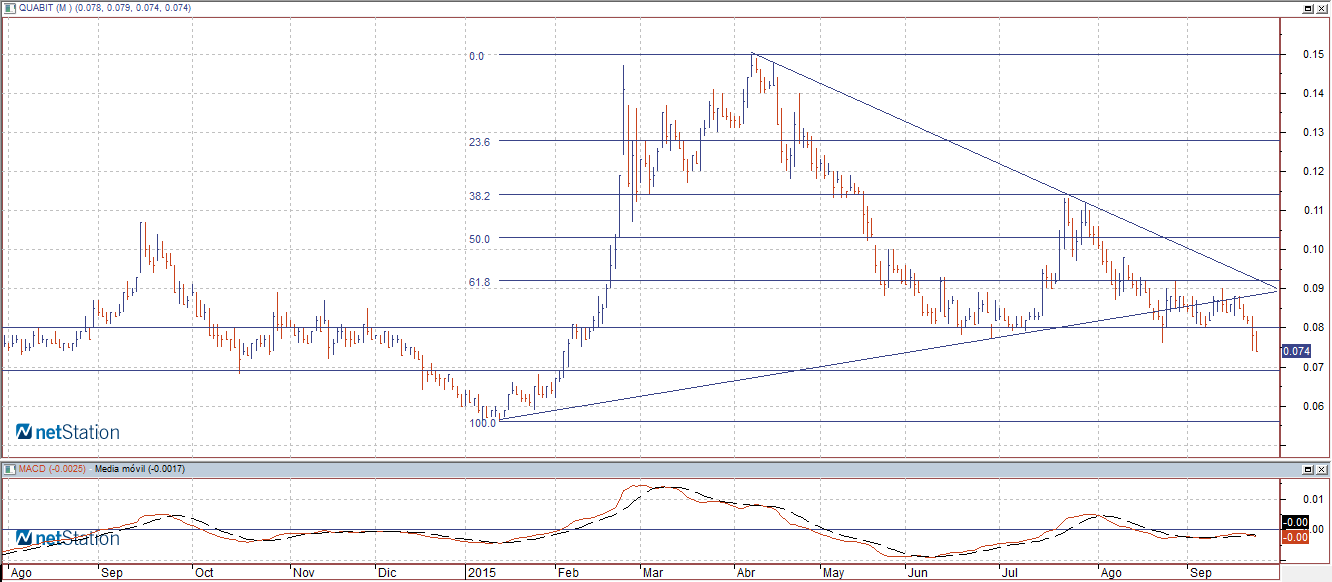
Task: Click the Jul label on time axis
Action: point(1011,574)
